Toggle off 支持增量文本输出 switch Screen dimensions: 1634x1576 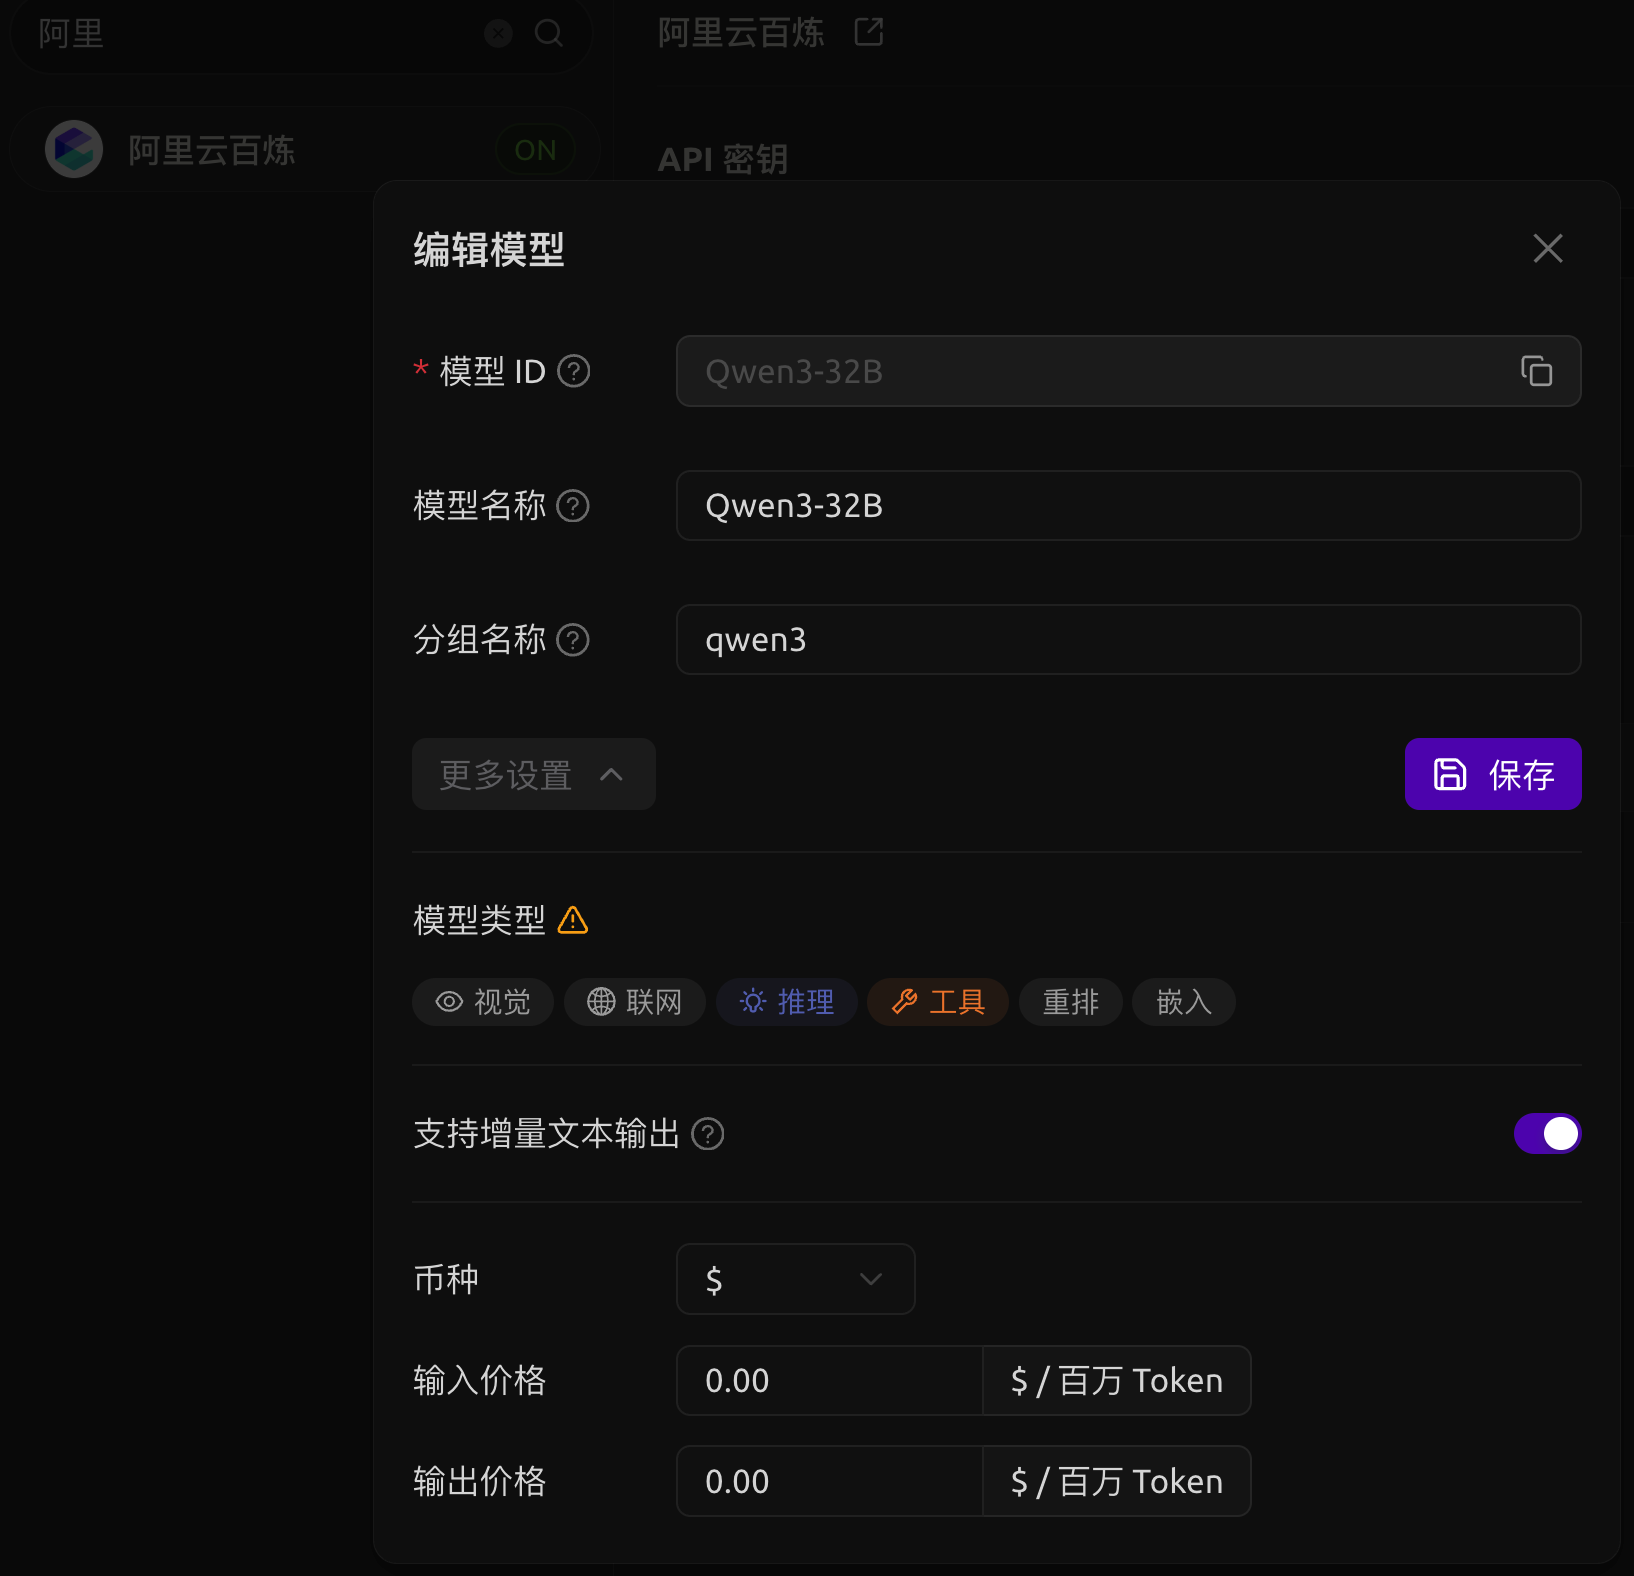pos(1547,1134)
